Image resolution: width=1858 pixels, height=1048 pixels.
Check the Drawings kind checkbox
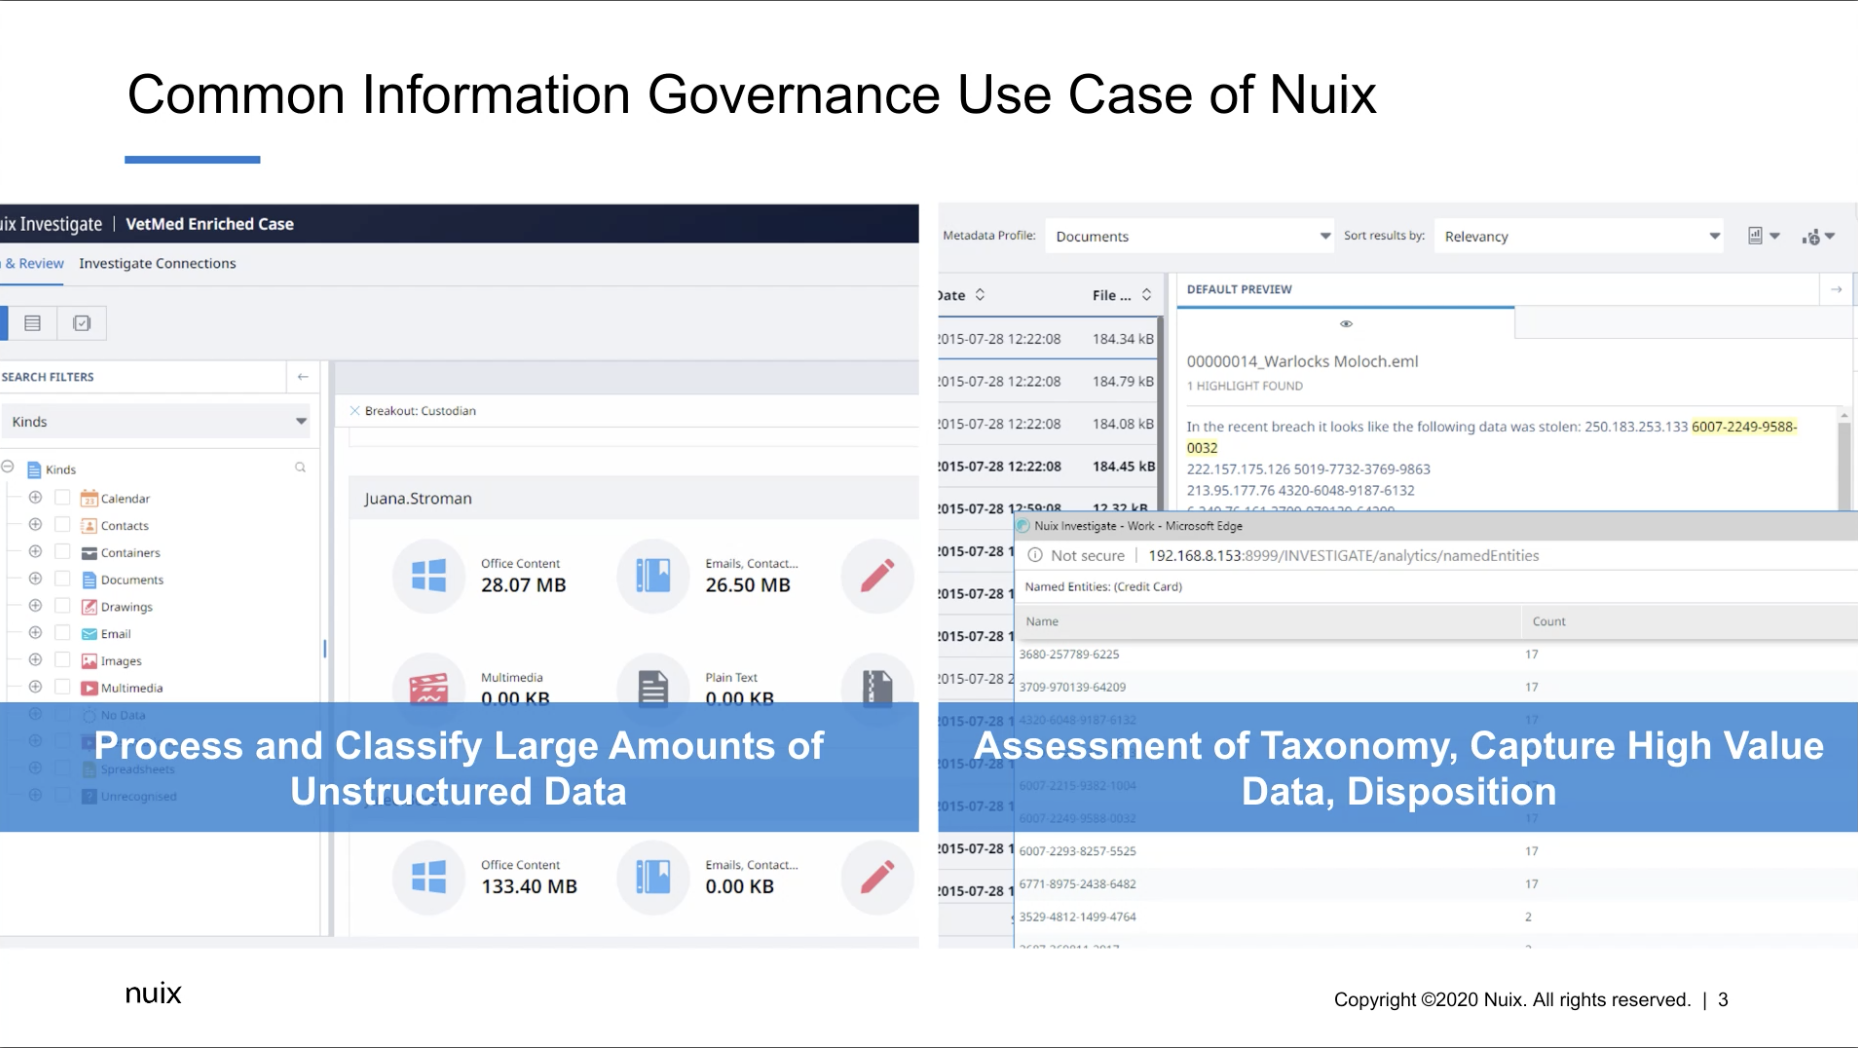pyautogui.click(x=62, y=606)
